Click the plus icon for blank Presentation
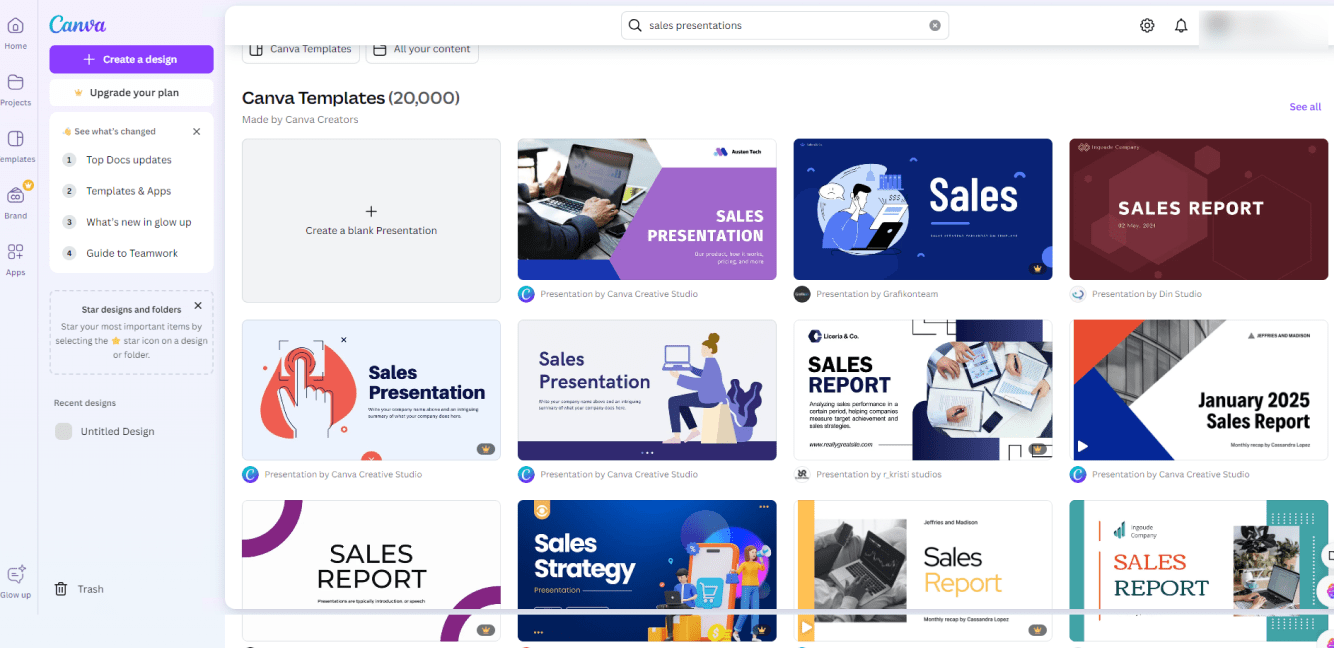The image size is (1334, 648). pyautogui.click(x=371, y=211)
